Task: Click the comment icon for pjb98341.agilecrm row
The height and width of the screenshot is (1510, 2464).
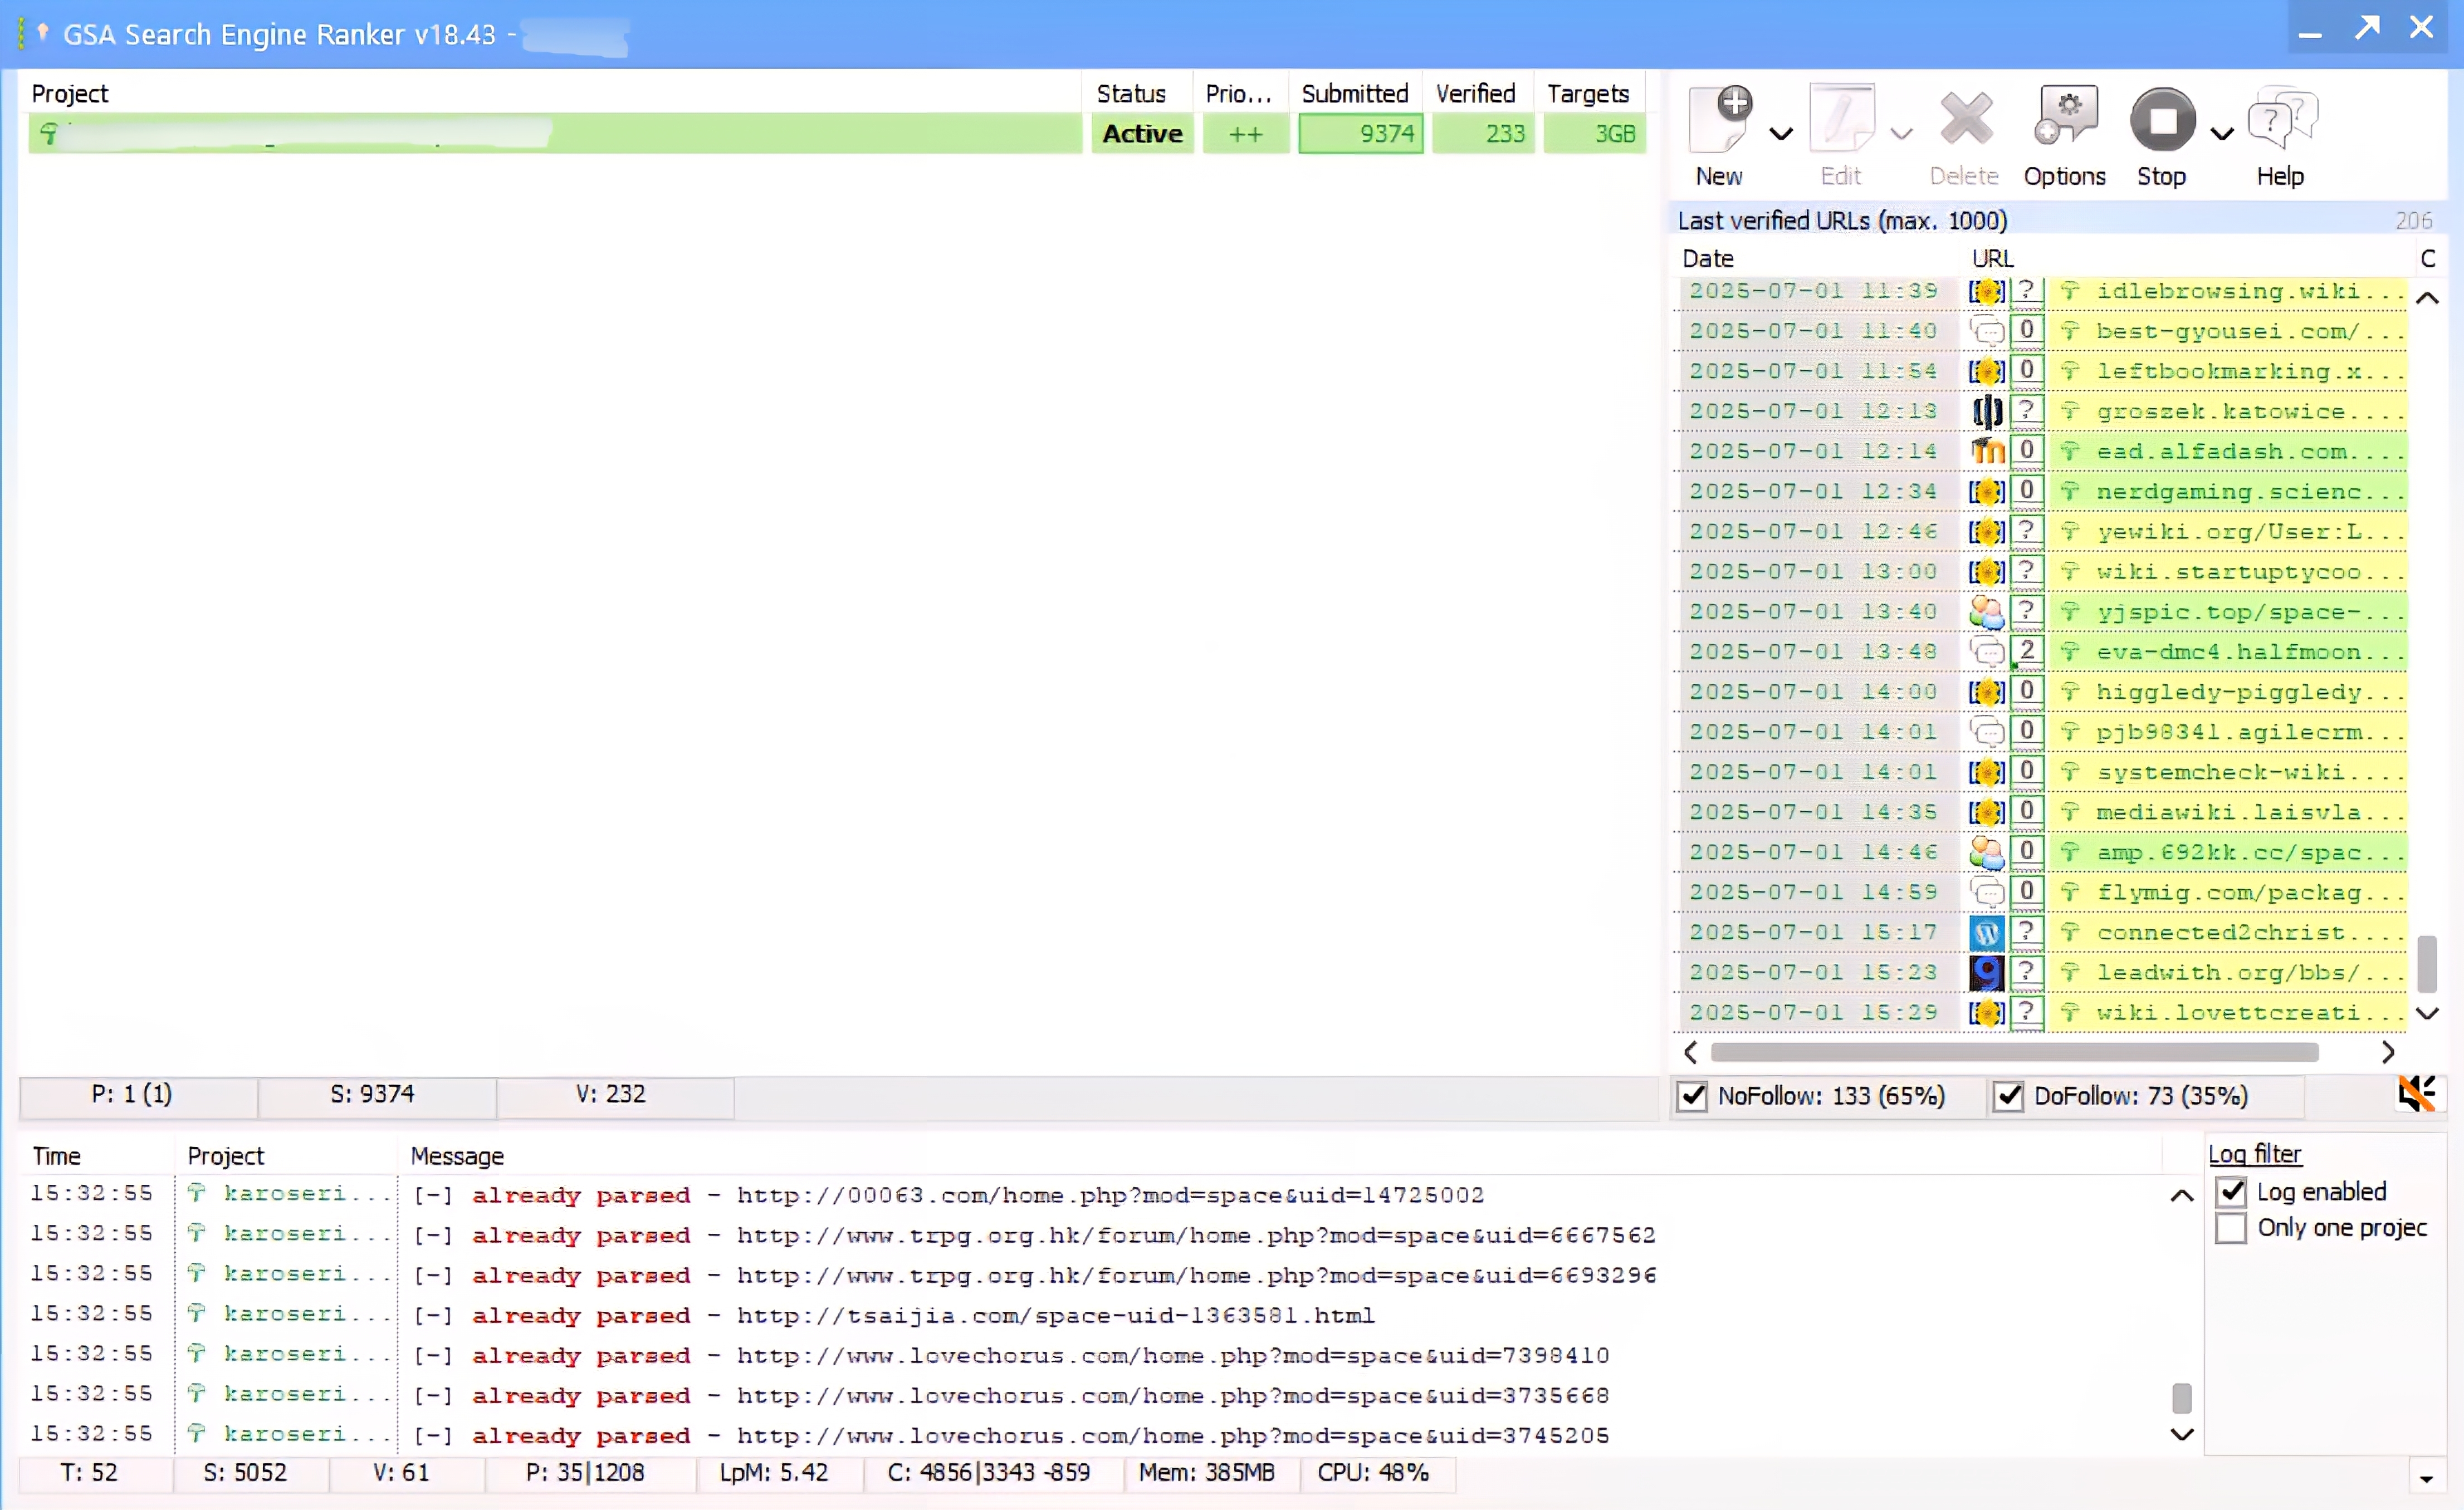Action: tap(1987, 732)
